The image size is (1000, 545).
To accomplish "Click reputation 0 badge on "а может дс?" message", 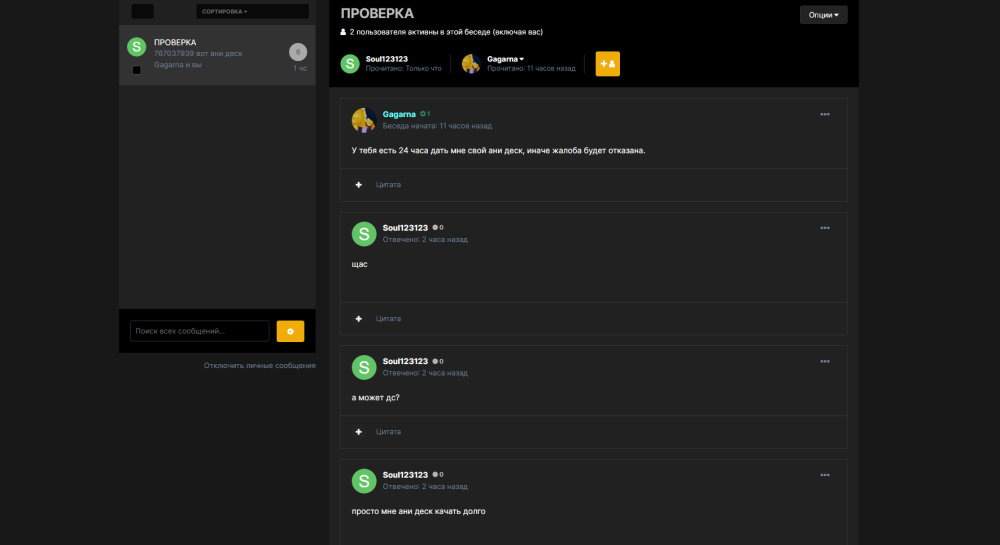I will coord(438,361).
